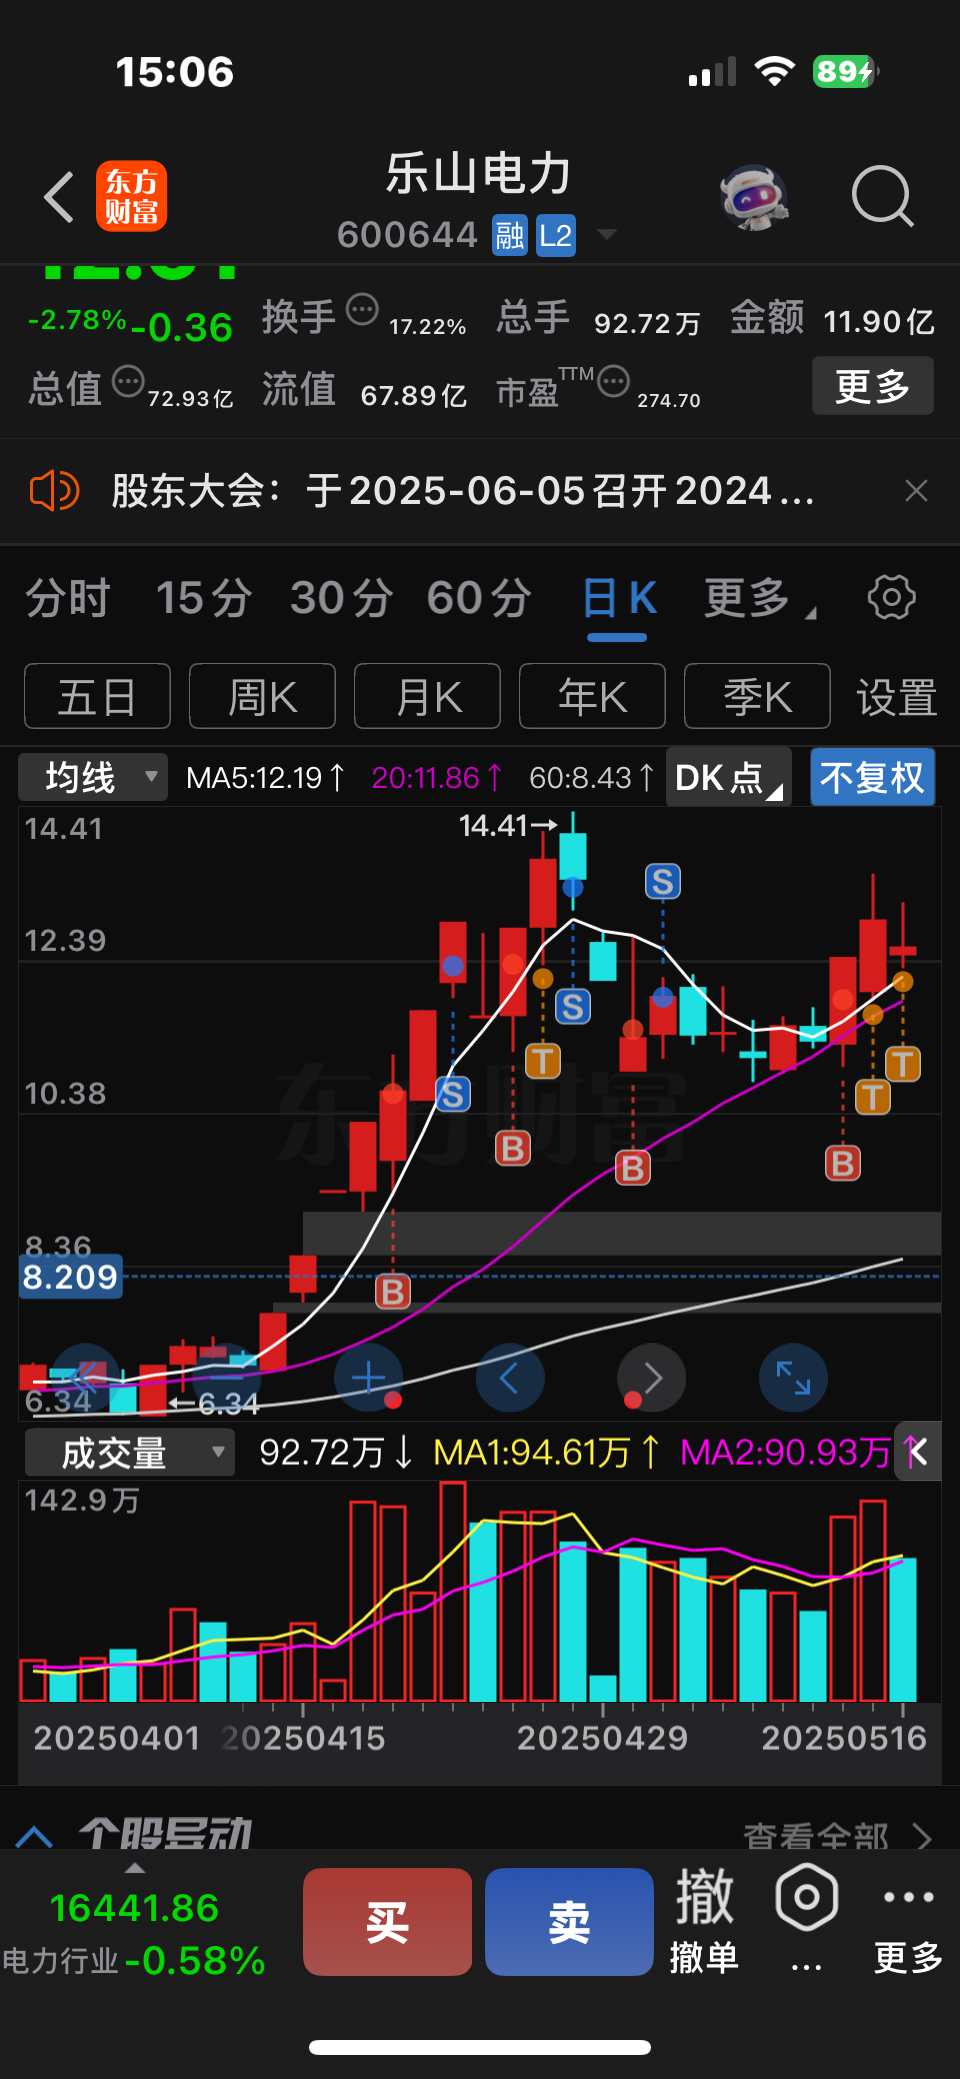Select the 周K period button
Viewport: 960px width, 2079px height.
[262, 696]
